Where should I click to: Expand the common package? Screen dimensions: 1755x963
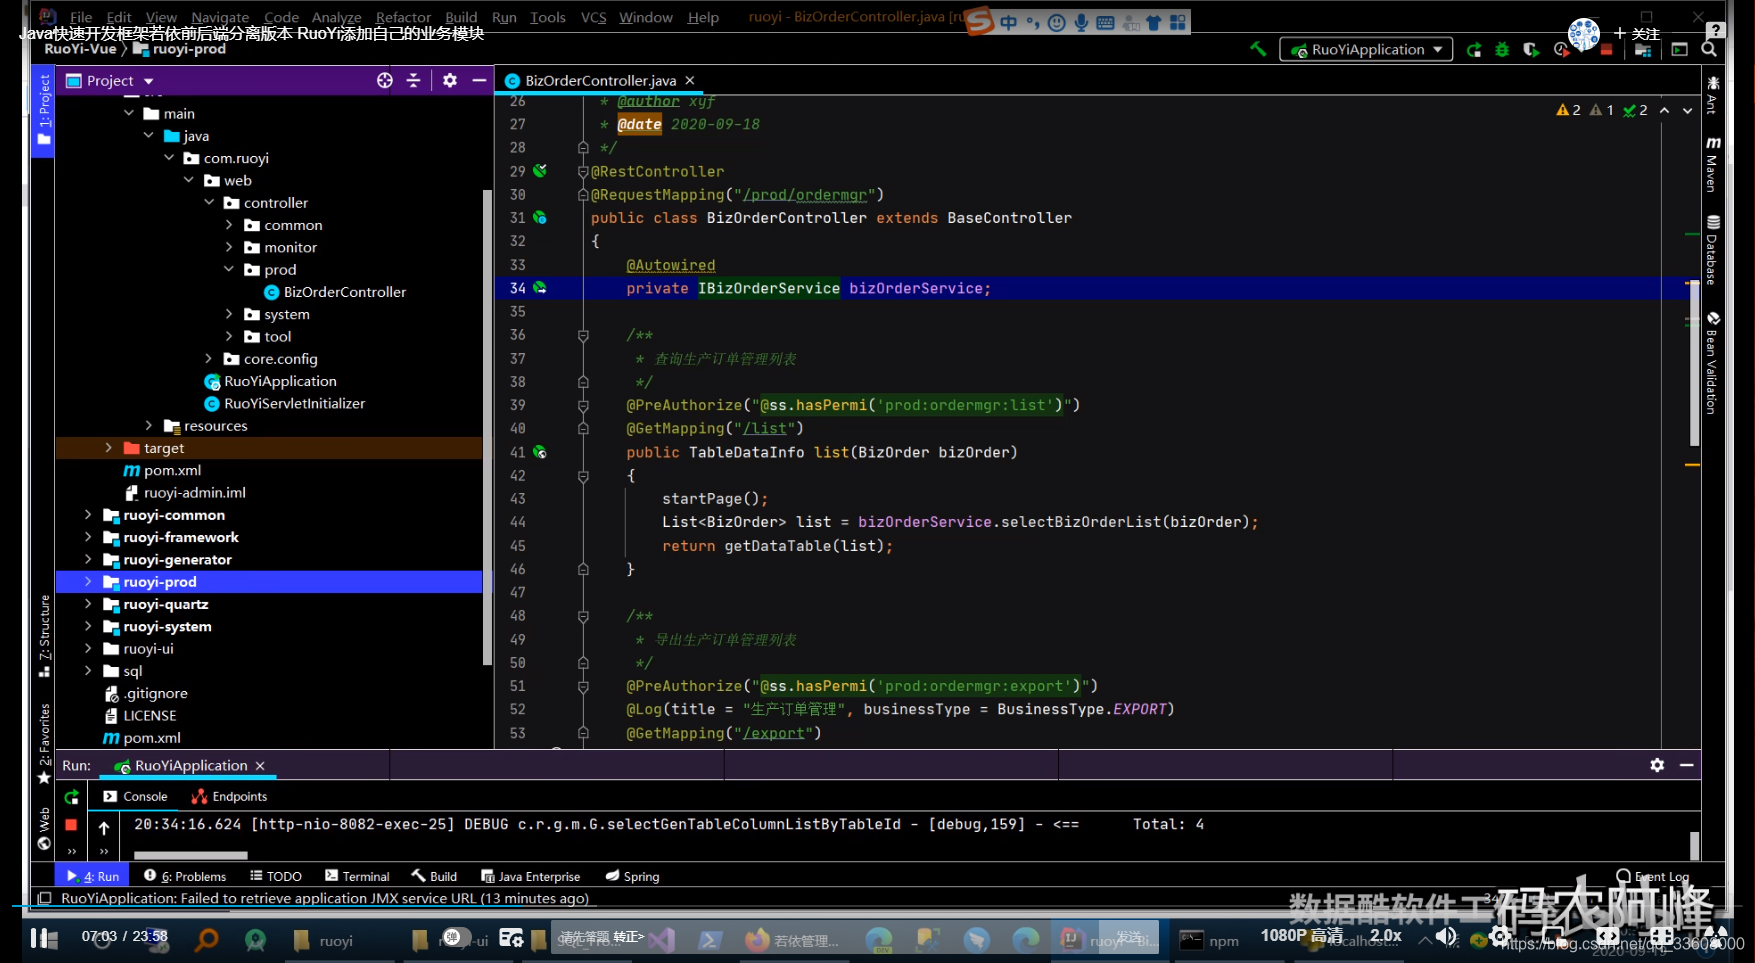pyautogui.click(x=229, y=225)
